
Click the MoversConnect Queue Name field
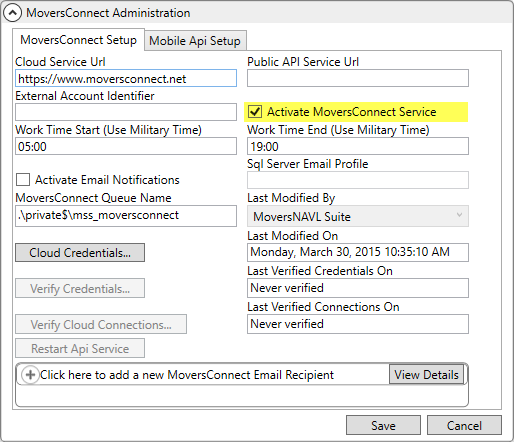coord(126,216)
